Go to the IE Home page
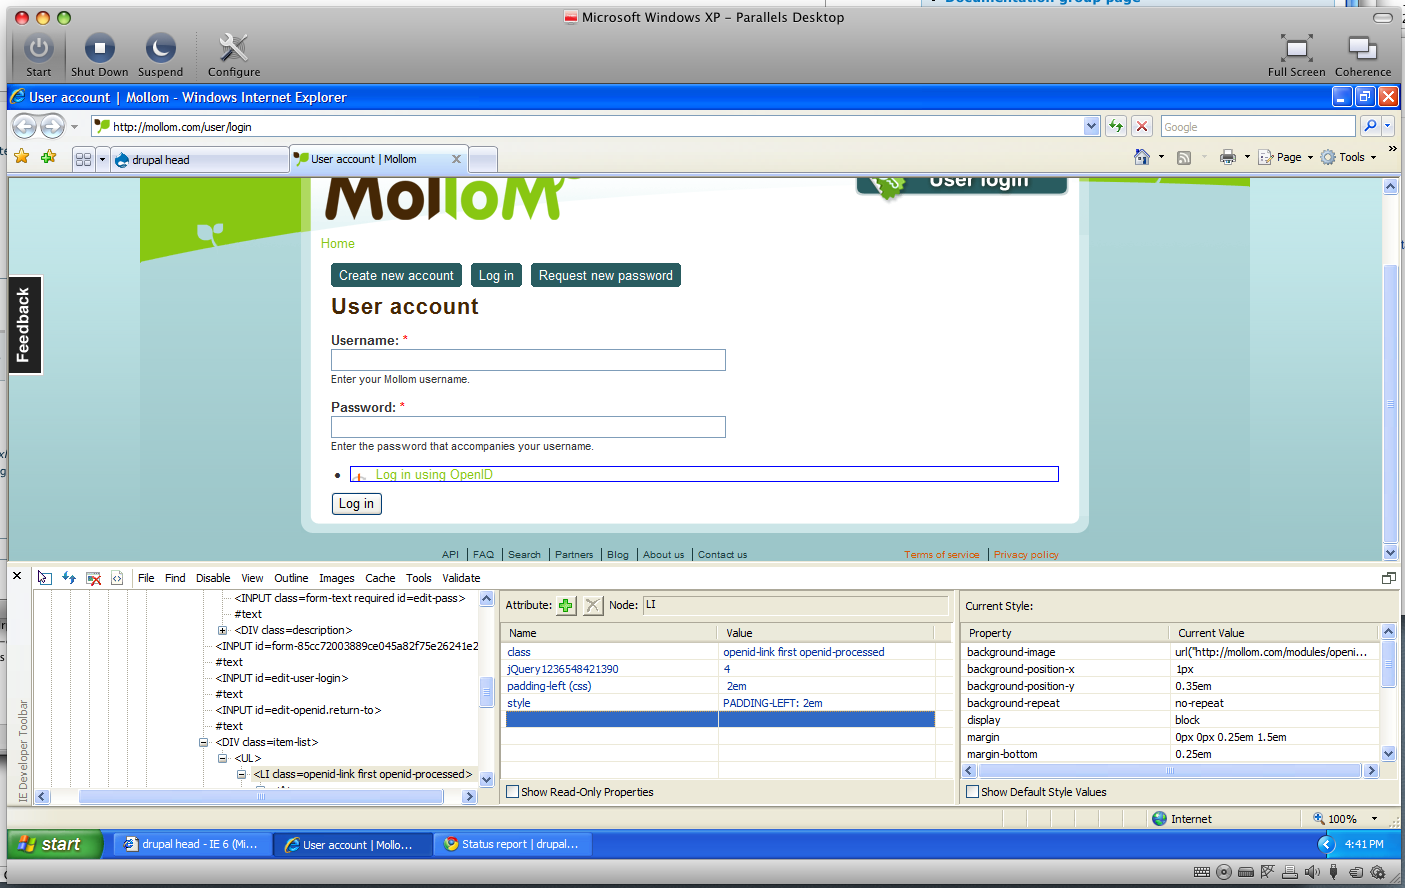The height and width of the screenshot is (888, 1405). 1142,157
